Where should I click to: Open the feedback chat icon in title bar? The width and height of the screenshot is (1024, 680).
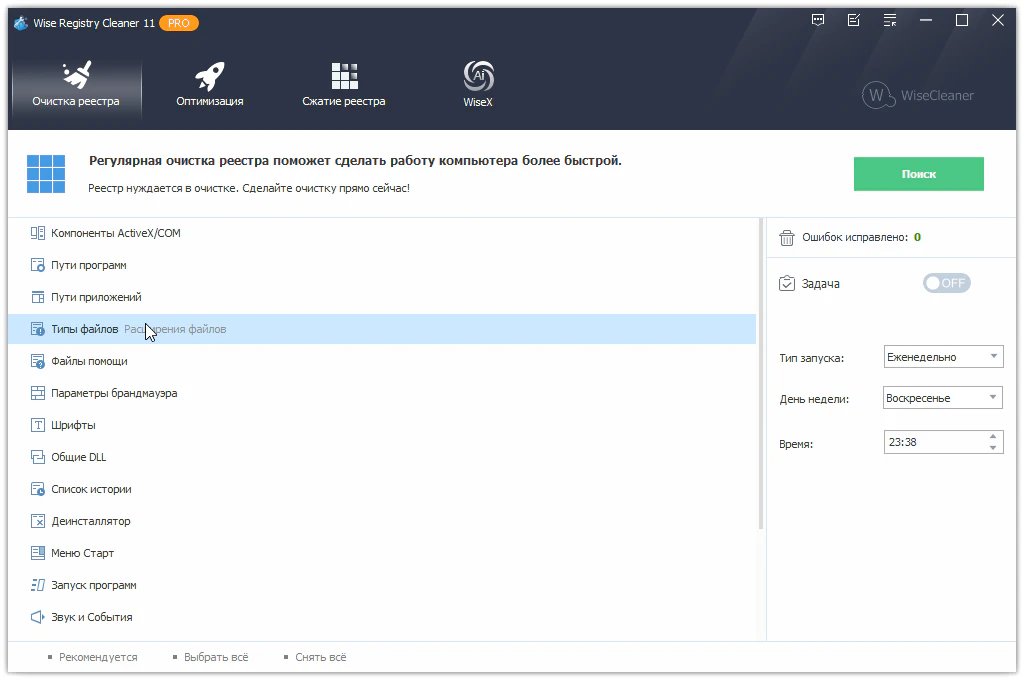tap(819, 20)
